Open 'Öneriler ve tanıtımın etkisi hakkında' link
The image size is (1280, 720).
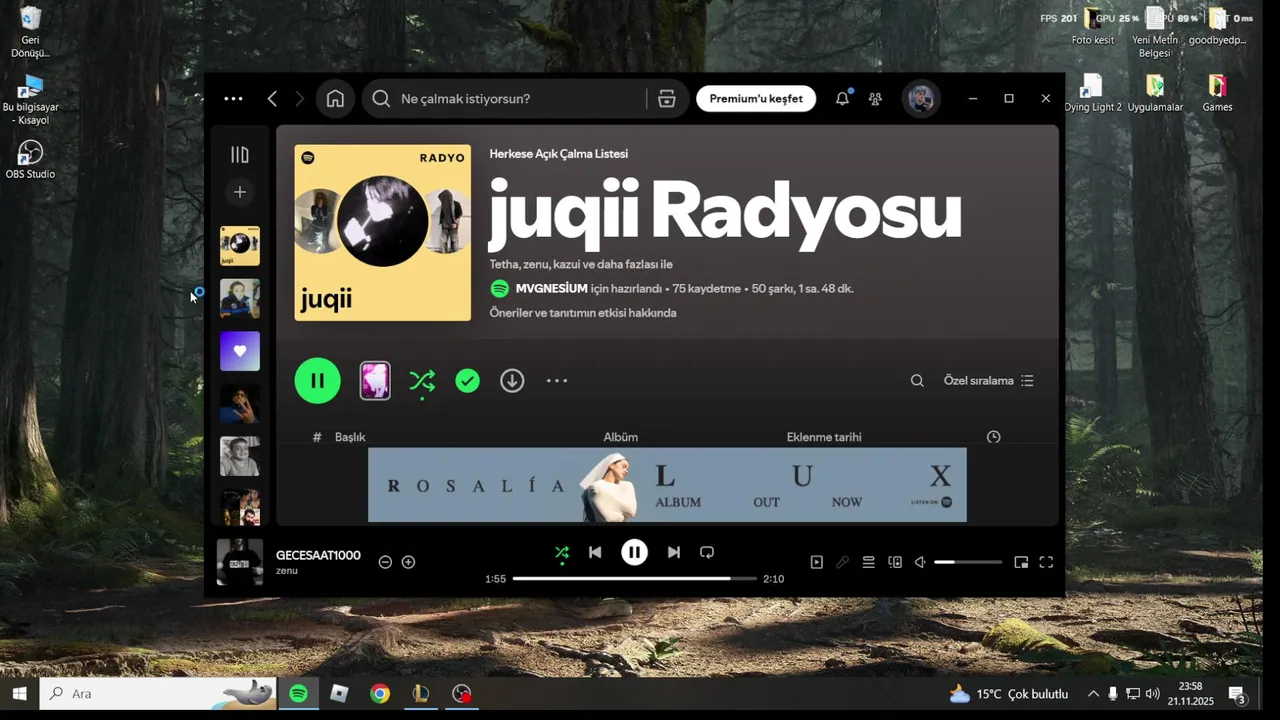(583, 313)
